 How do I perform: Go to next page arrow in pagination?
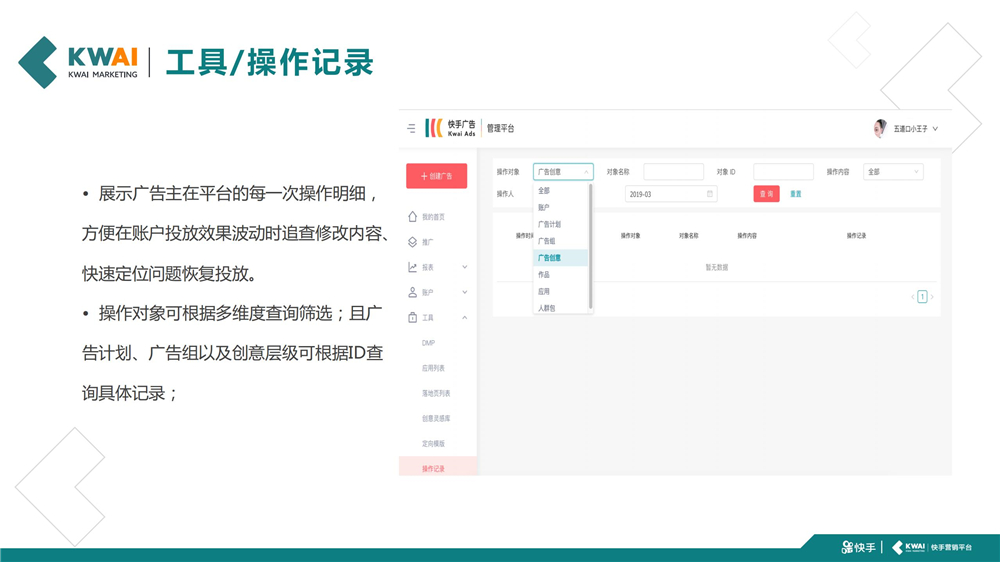point(932,297)
